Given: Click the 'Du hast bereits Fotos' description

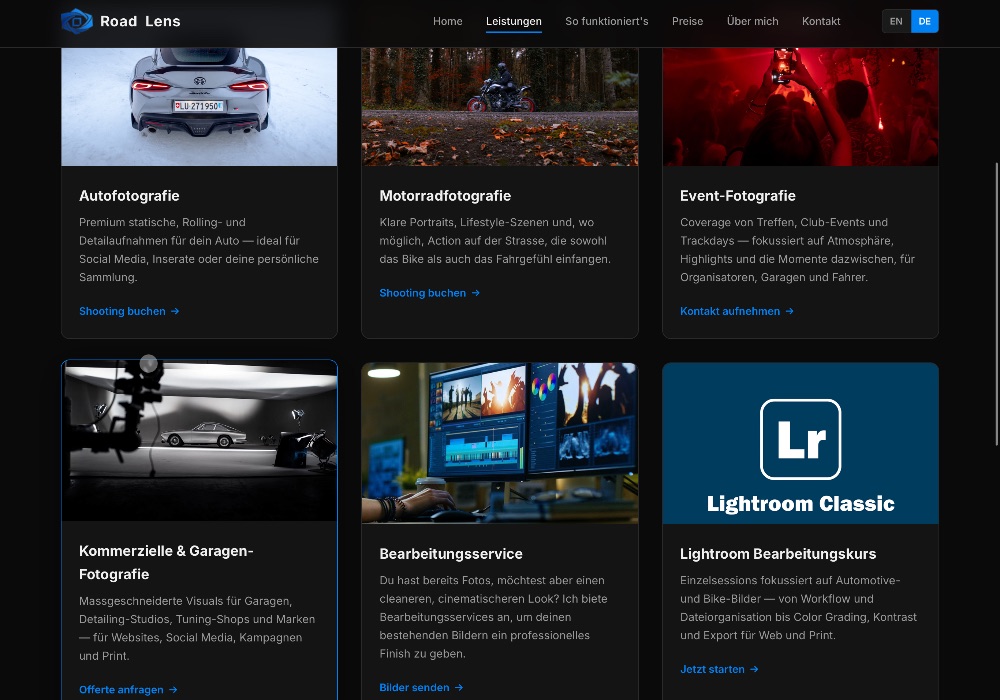Looking at the screenshot, I should tap(493, 616).
